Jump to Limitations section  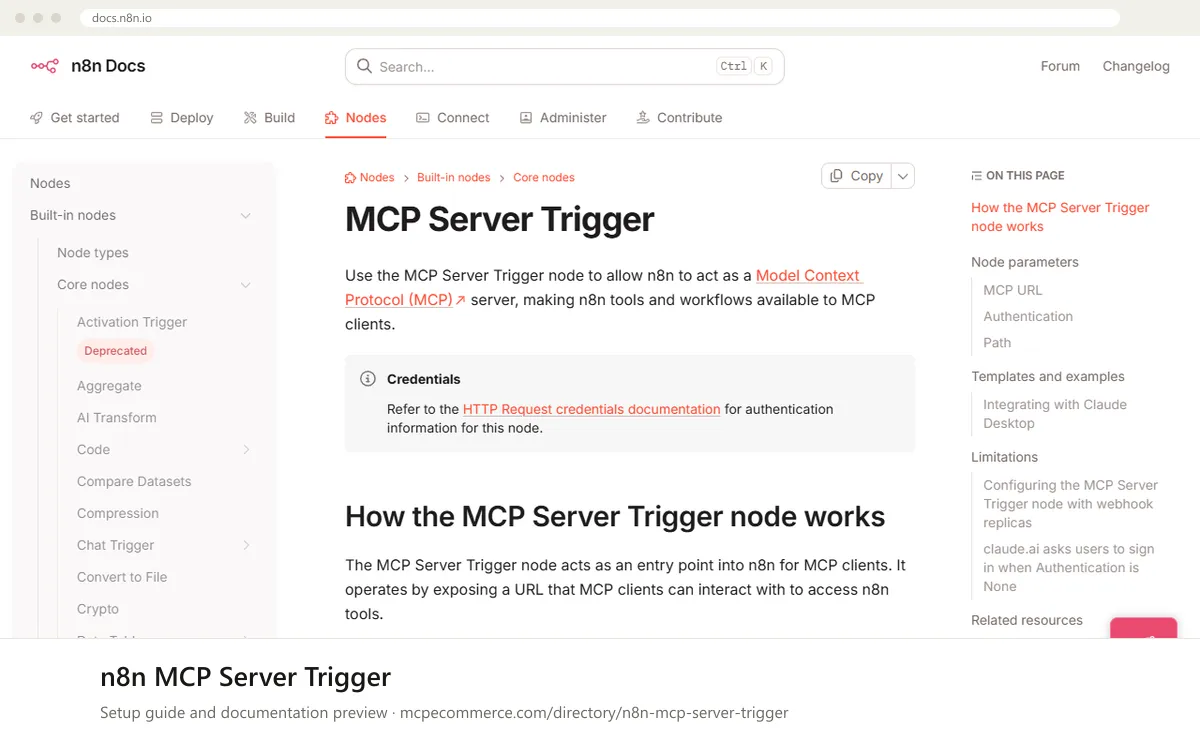(x=1004, y=457)
